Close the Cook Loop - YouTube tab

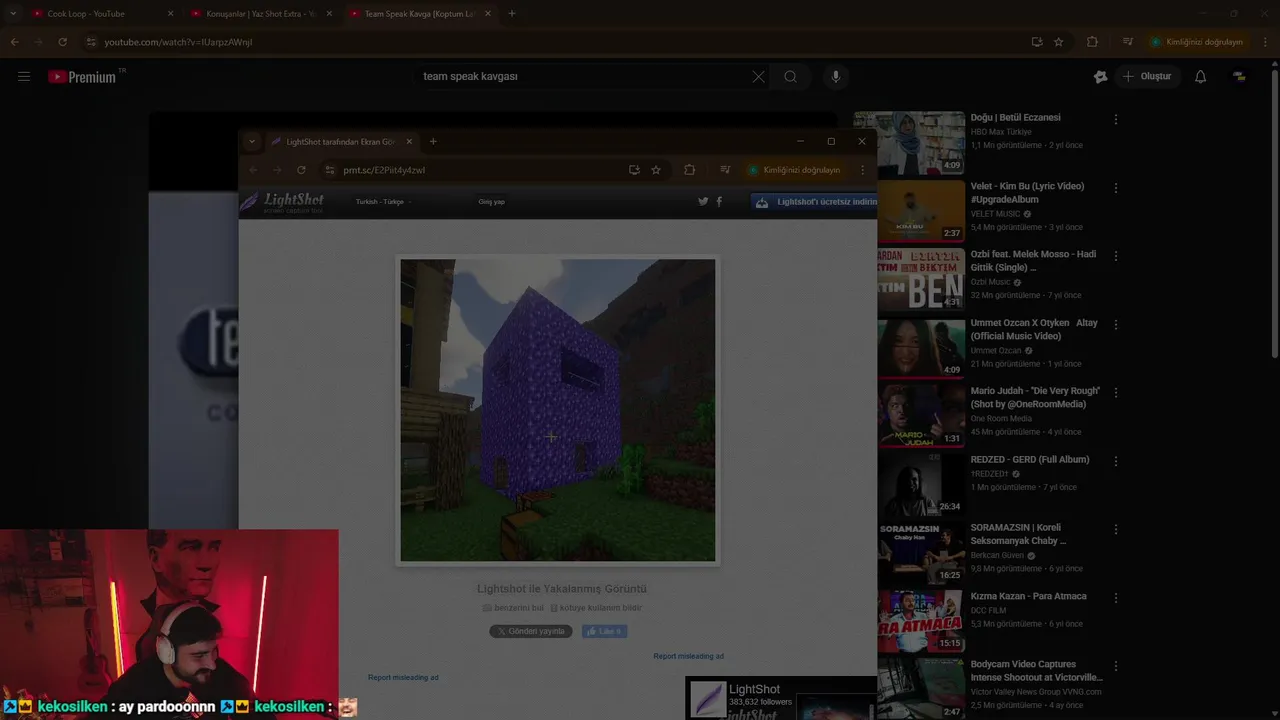pos(170,14)
